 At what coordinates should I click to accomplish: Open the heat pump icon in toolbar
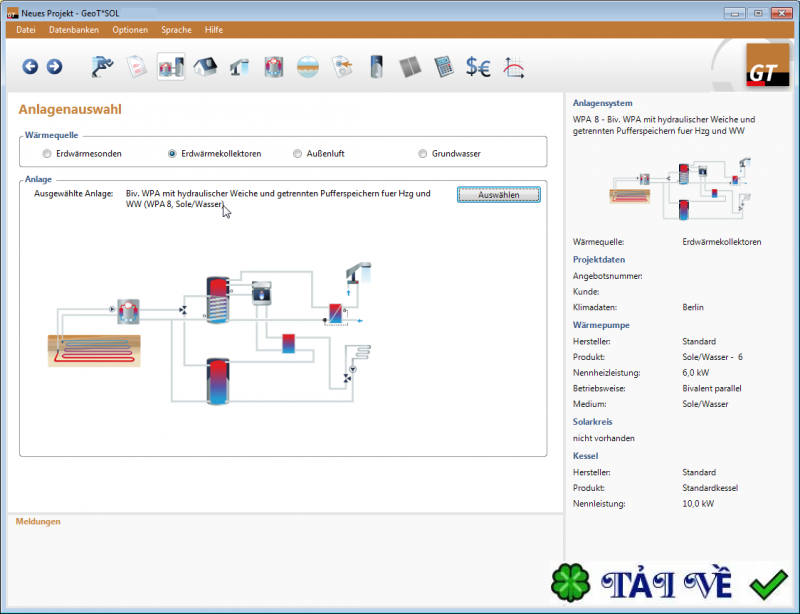(x=274, y=67)
